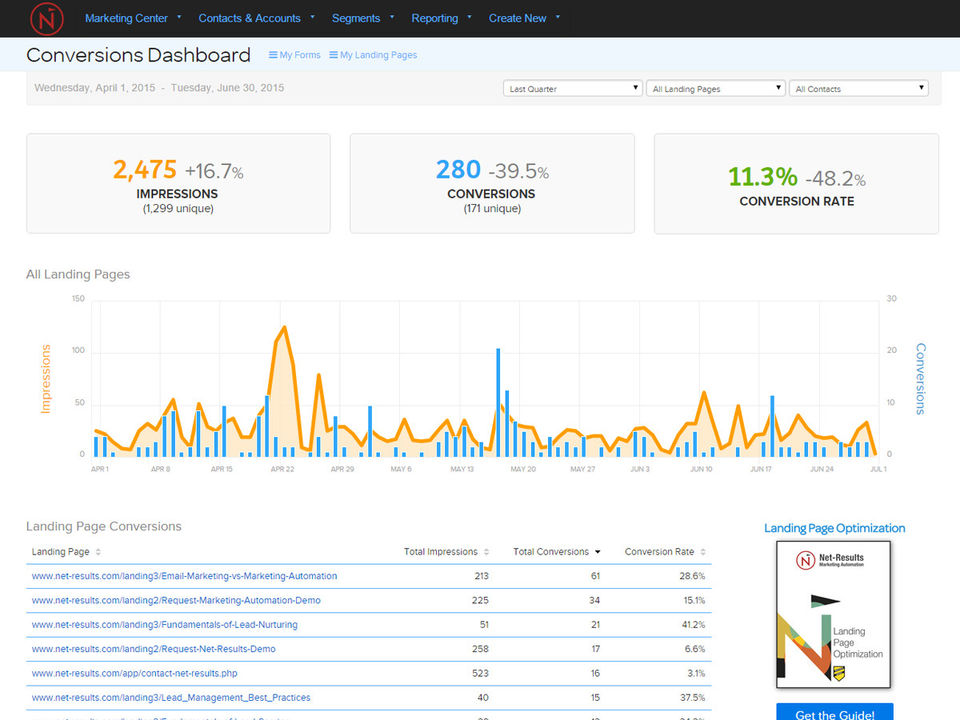Open the Reporting menu
Screen dimensions: 960x720
pos(441,18)
